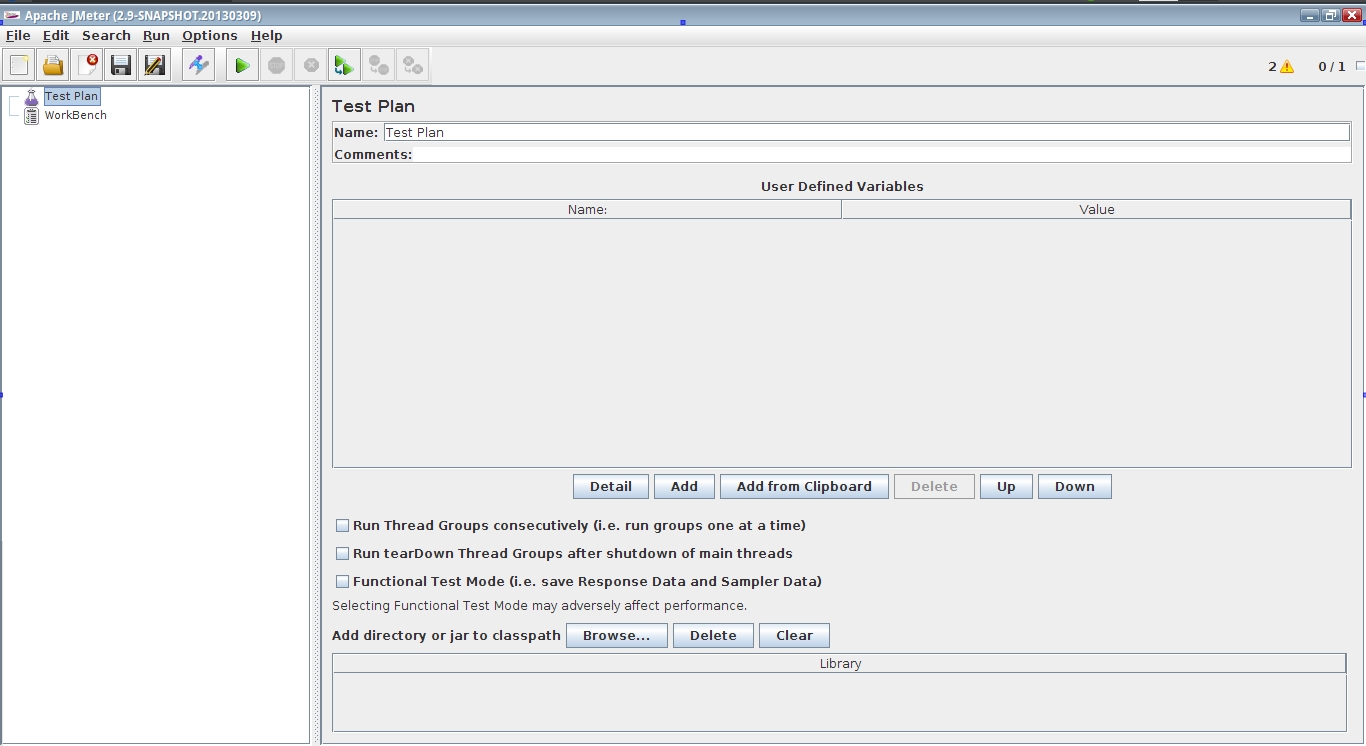Open the Help menu

click(x=267, y=35)
